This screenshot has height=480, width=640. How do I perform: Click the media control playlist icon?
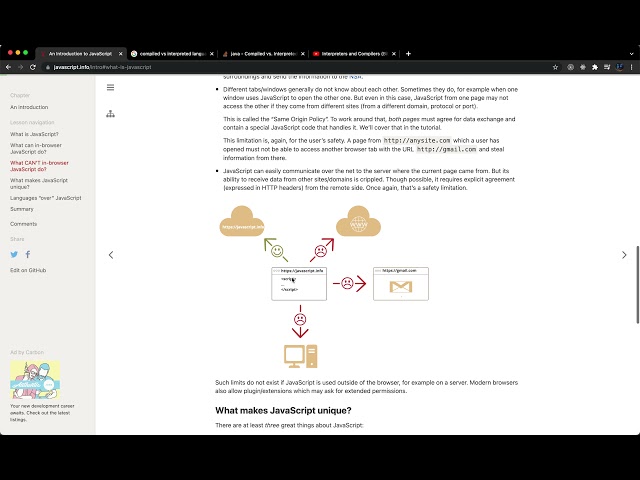[607, 67]
